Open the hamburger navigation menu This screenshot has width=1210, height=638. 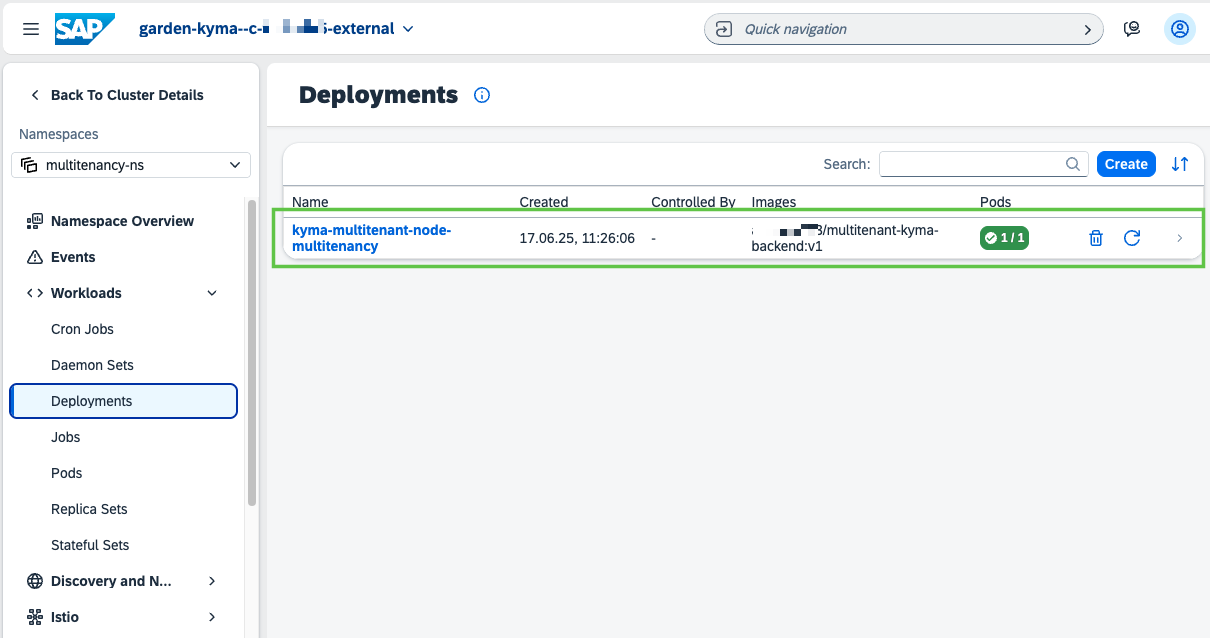click(31, 29)
